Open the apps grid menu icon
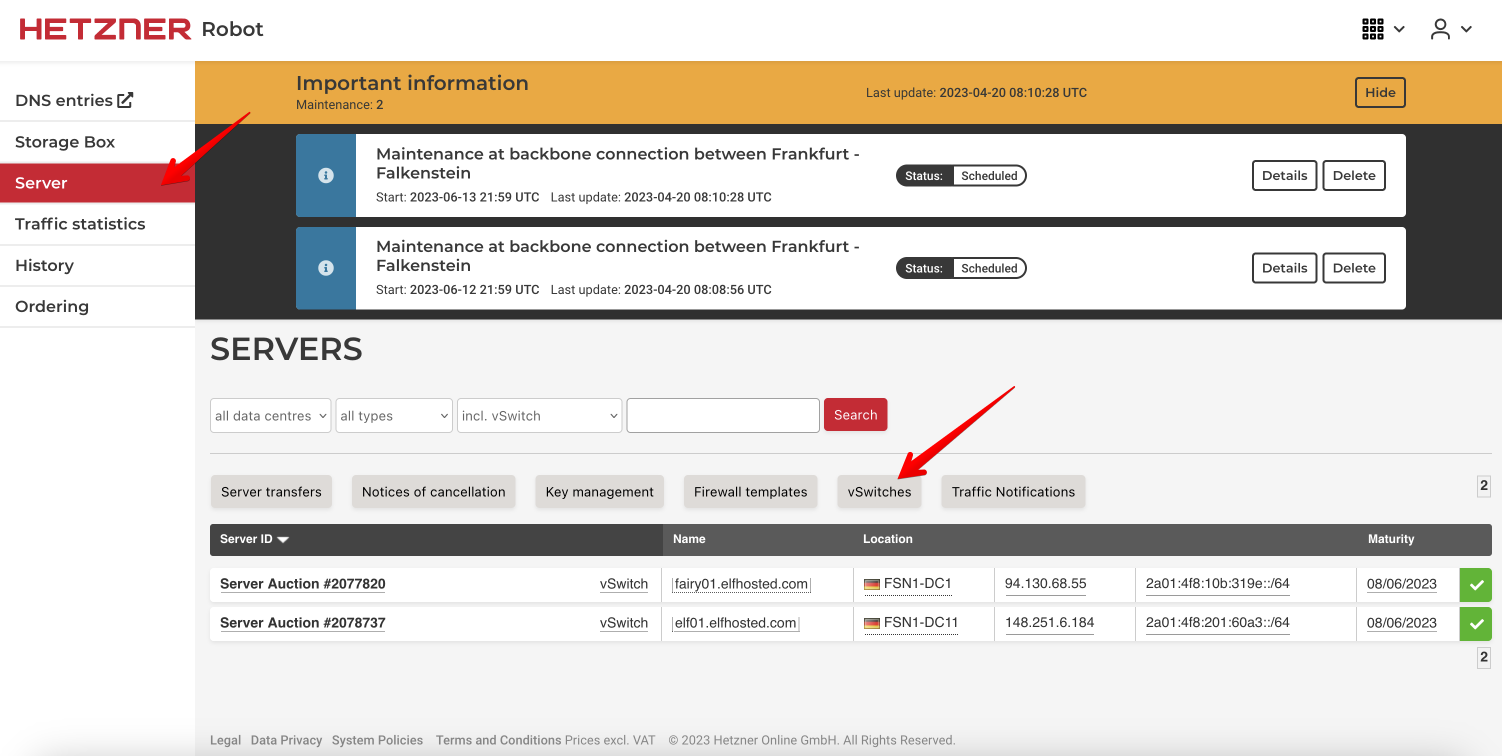 1373,29
